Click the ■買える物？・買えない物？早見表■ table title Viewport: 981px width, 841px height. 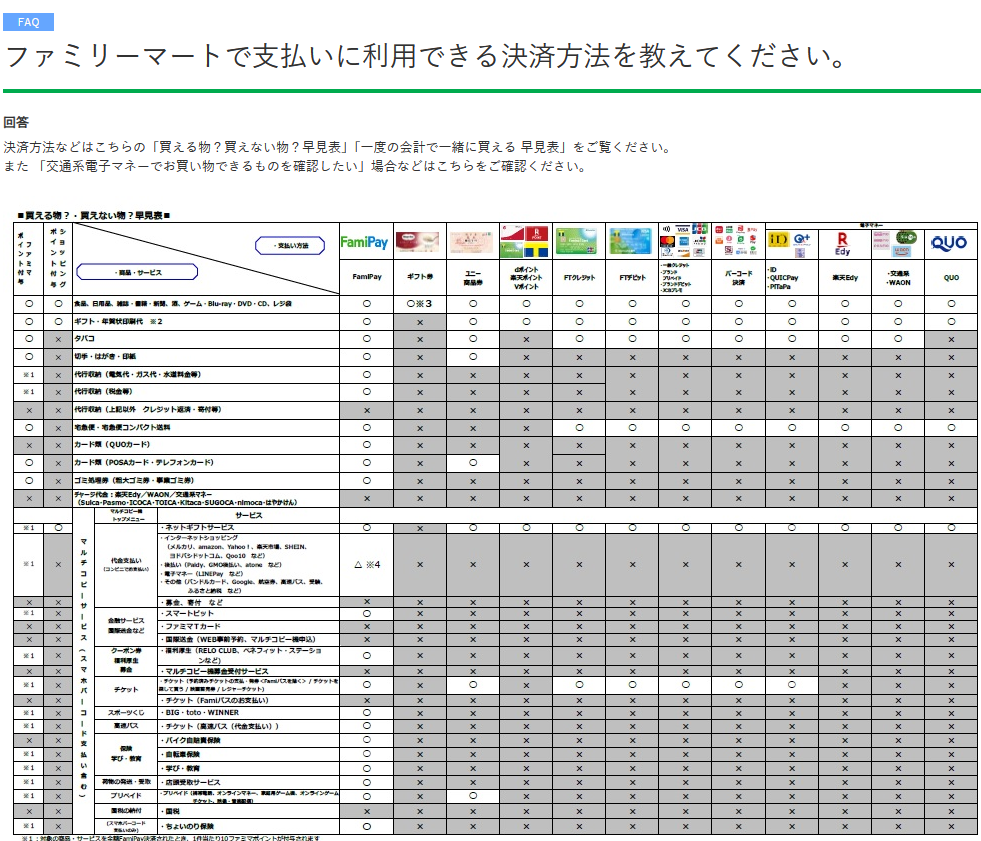coord(94,215)
